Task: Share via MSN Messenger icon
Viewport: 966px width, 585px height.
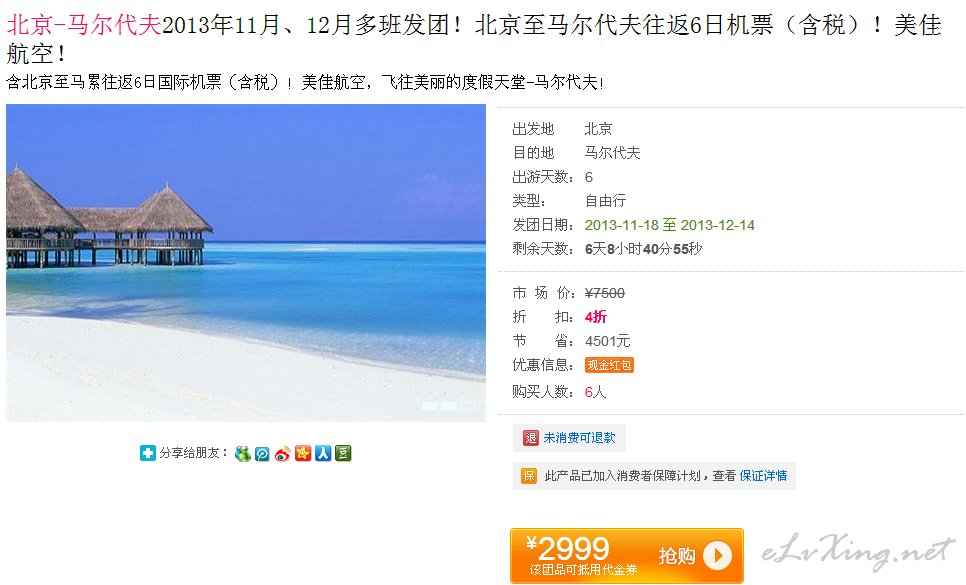Action: (243, 454)
